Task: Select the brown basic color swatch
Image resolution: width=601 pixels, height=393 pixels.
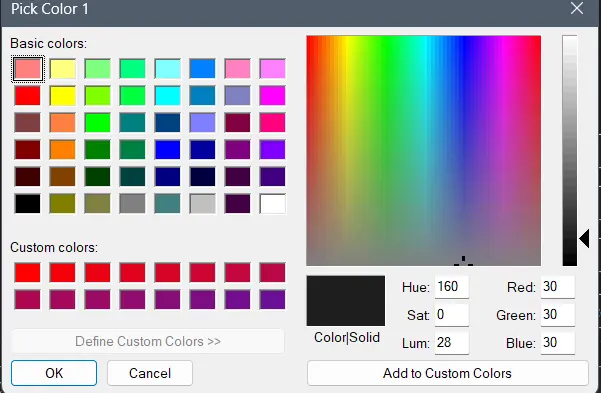Action: [x=62, y=176]
